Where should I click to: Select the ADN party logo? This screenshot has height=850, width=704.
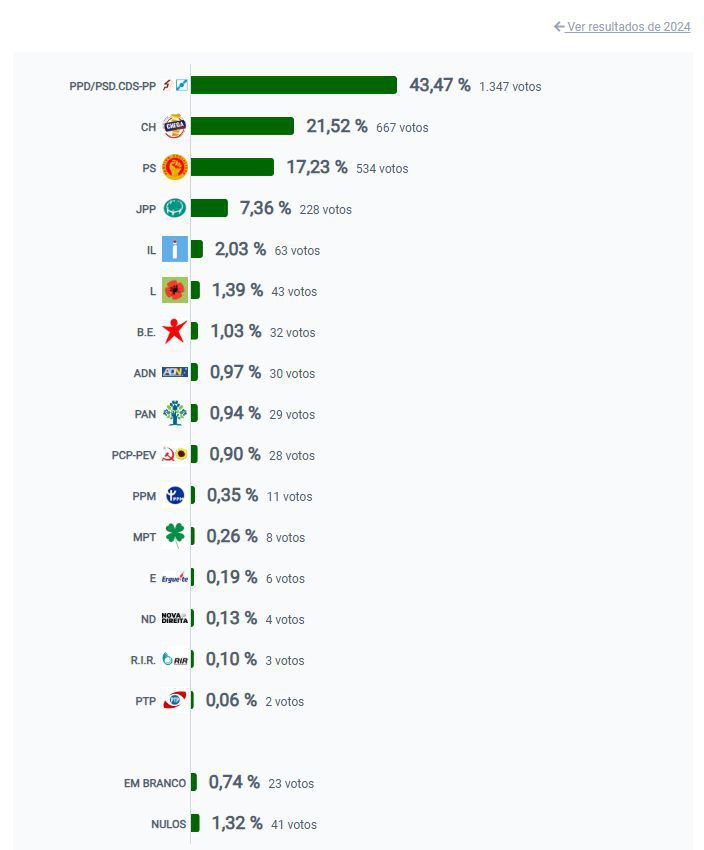click(x=175, y=373)
